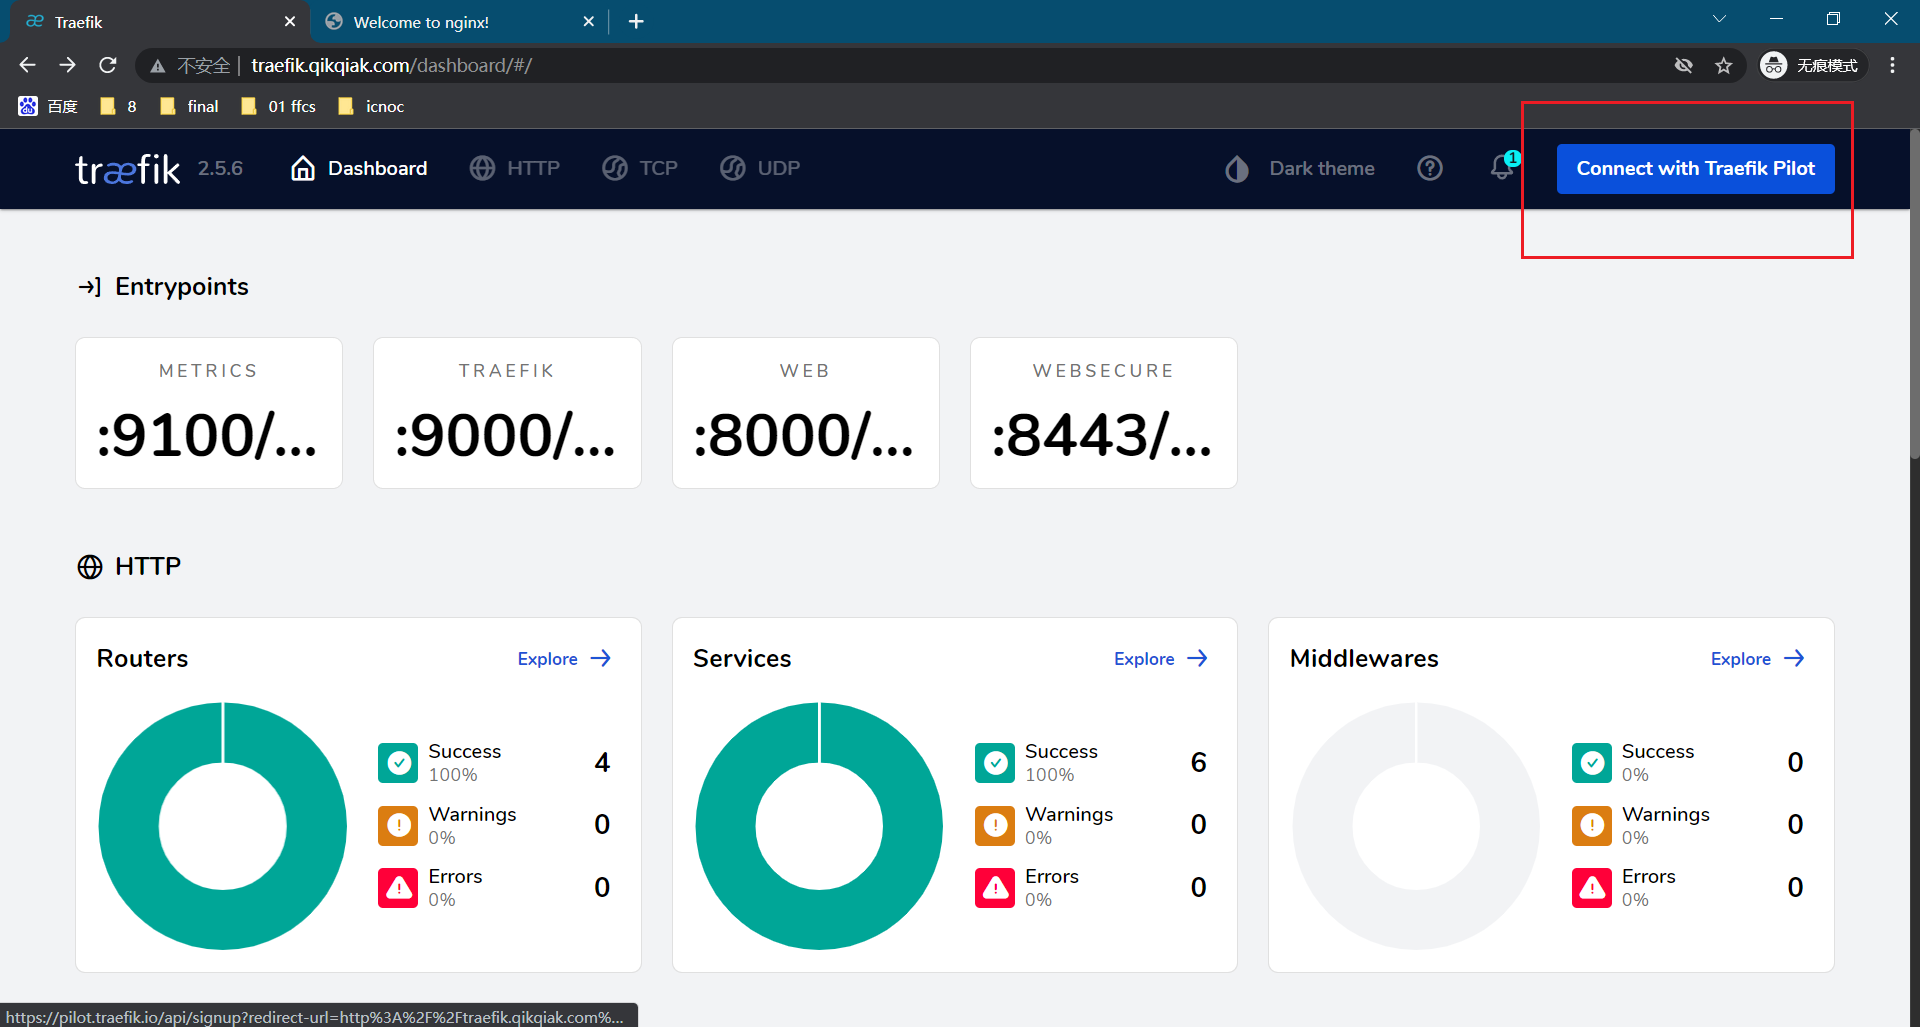Image resolution: width=1920 pixels, height=1027 pixels.
Task: Open the Dashboard nav tab
Action: tap(359, 168)
